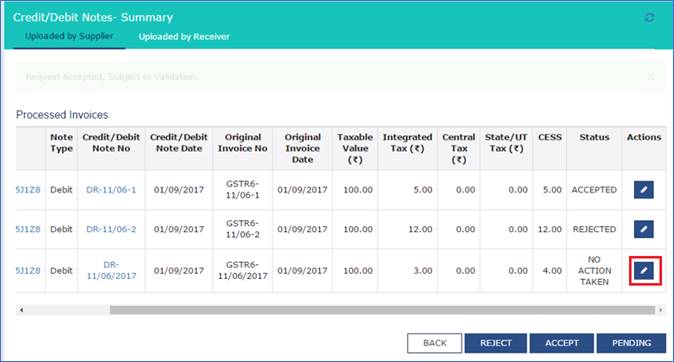Dismiss the Request Accepted message close icon
Image resolution: width=674 pixels, height=362 pixels.
tap(651, 77)
